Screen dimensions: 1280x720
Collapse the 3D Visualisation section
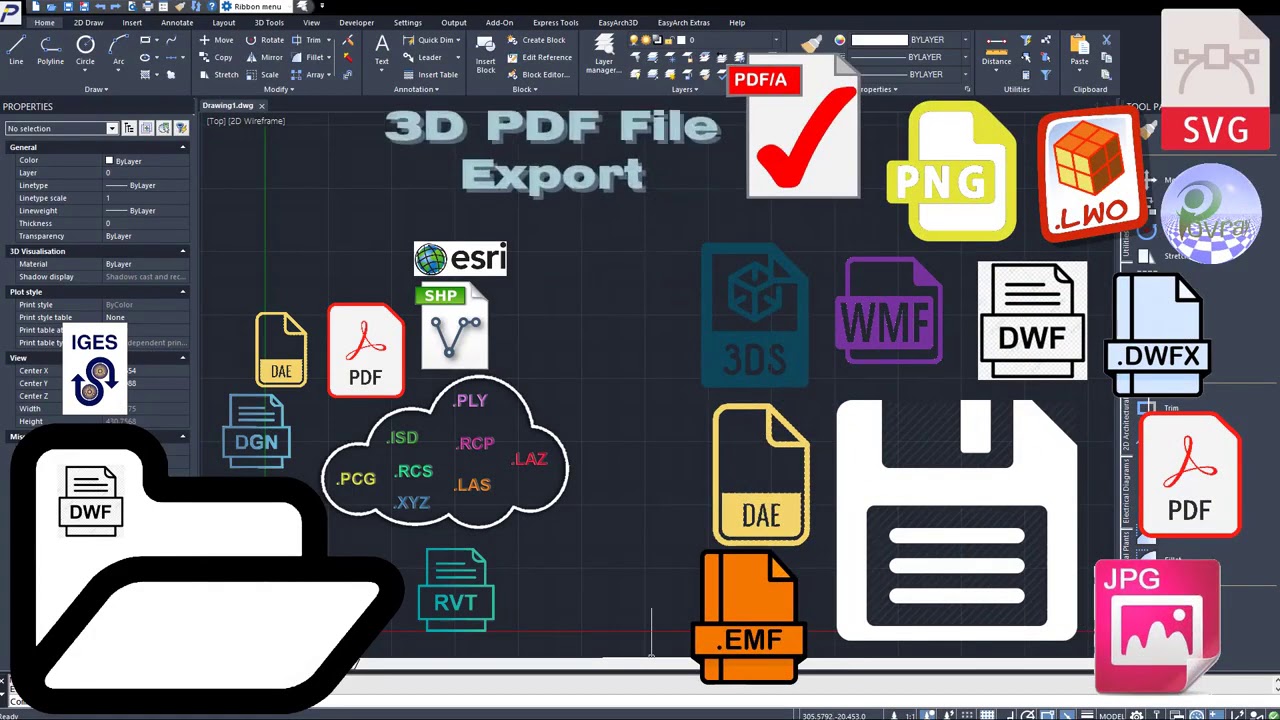[x=183, y=251]
